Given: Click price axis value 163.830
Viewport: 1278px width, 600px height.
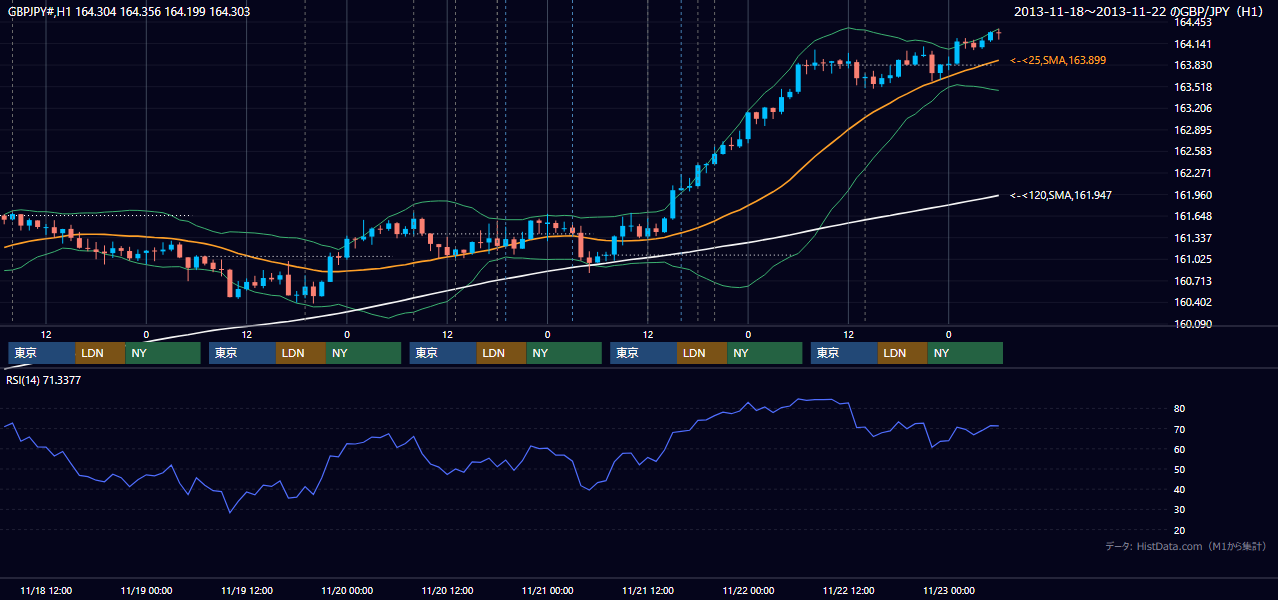Looking at the screenshot, I should (x=1193, y=66).
